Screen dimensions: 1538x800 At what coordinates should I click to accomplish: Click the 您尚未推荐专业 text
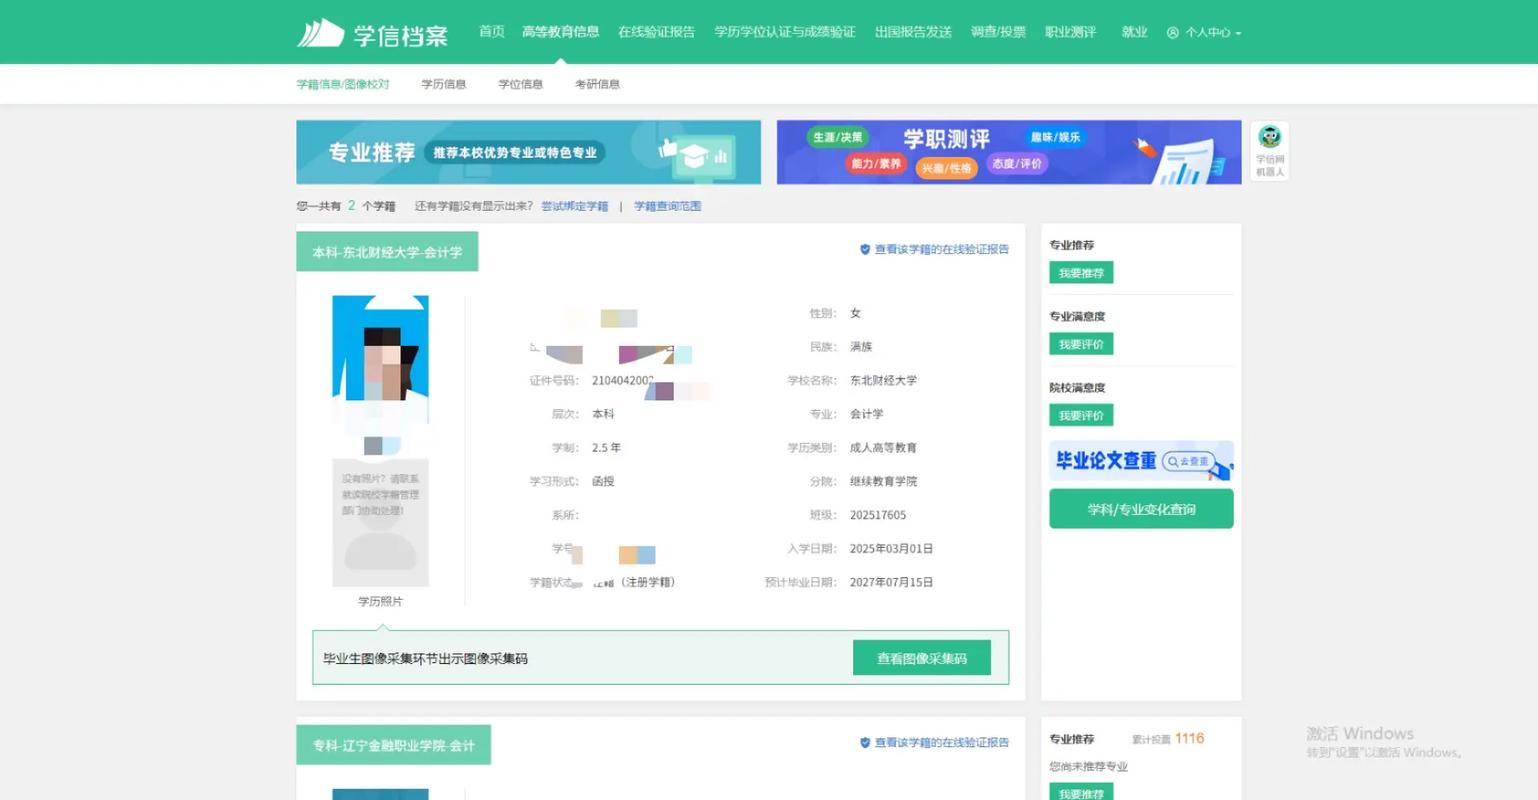point(1088,767)
